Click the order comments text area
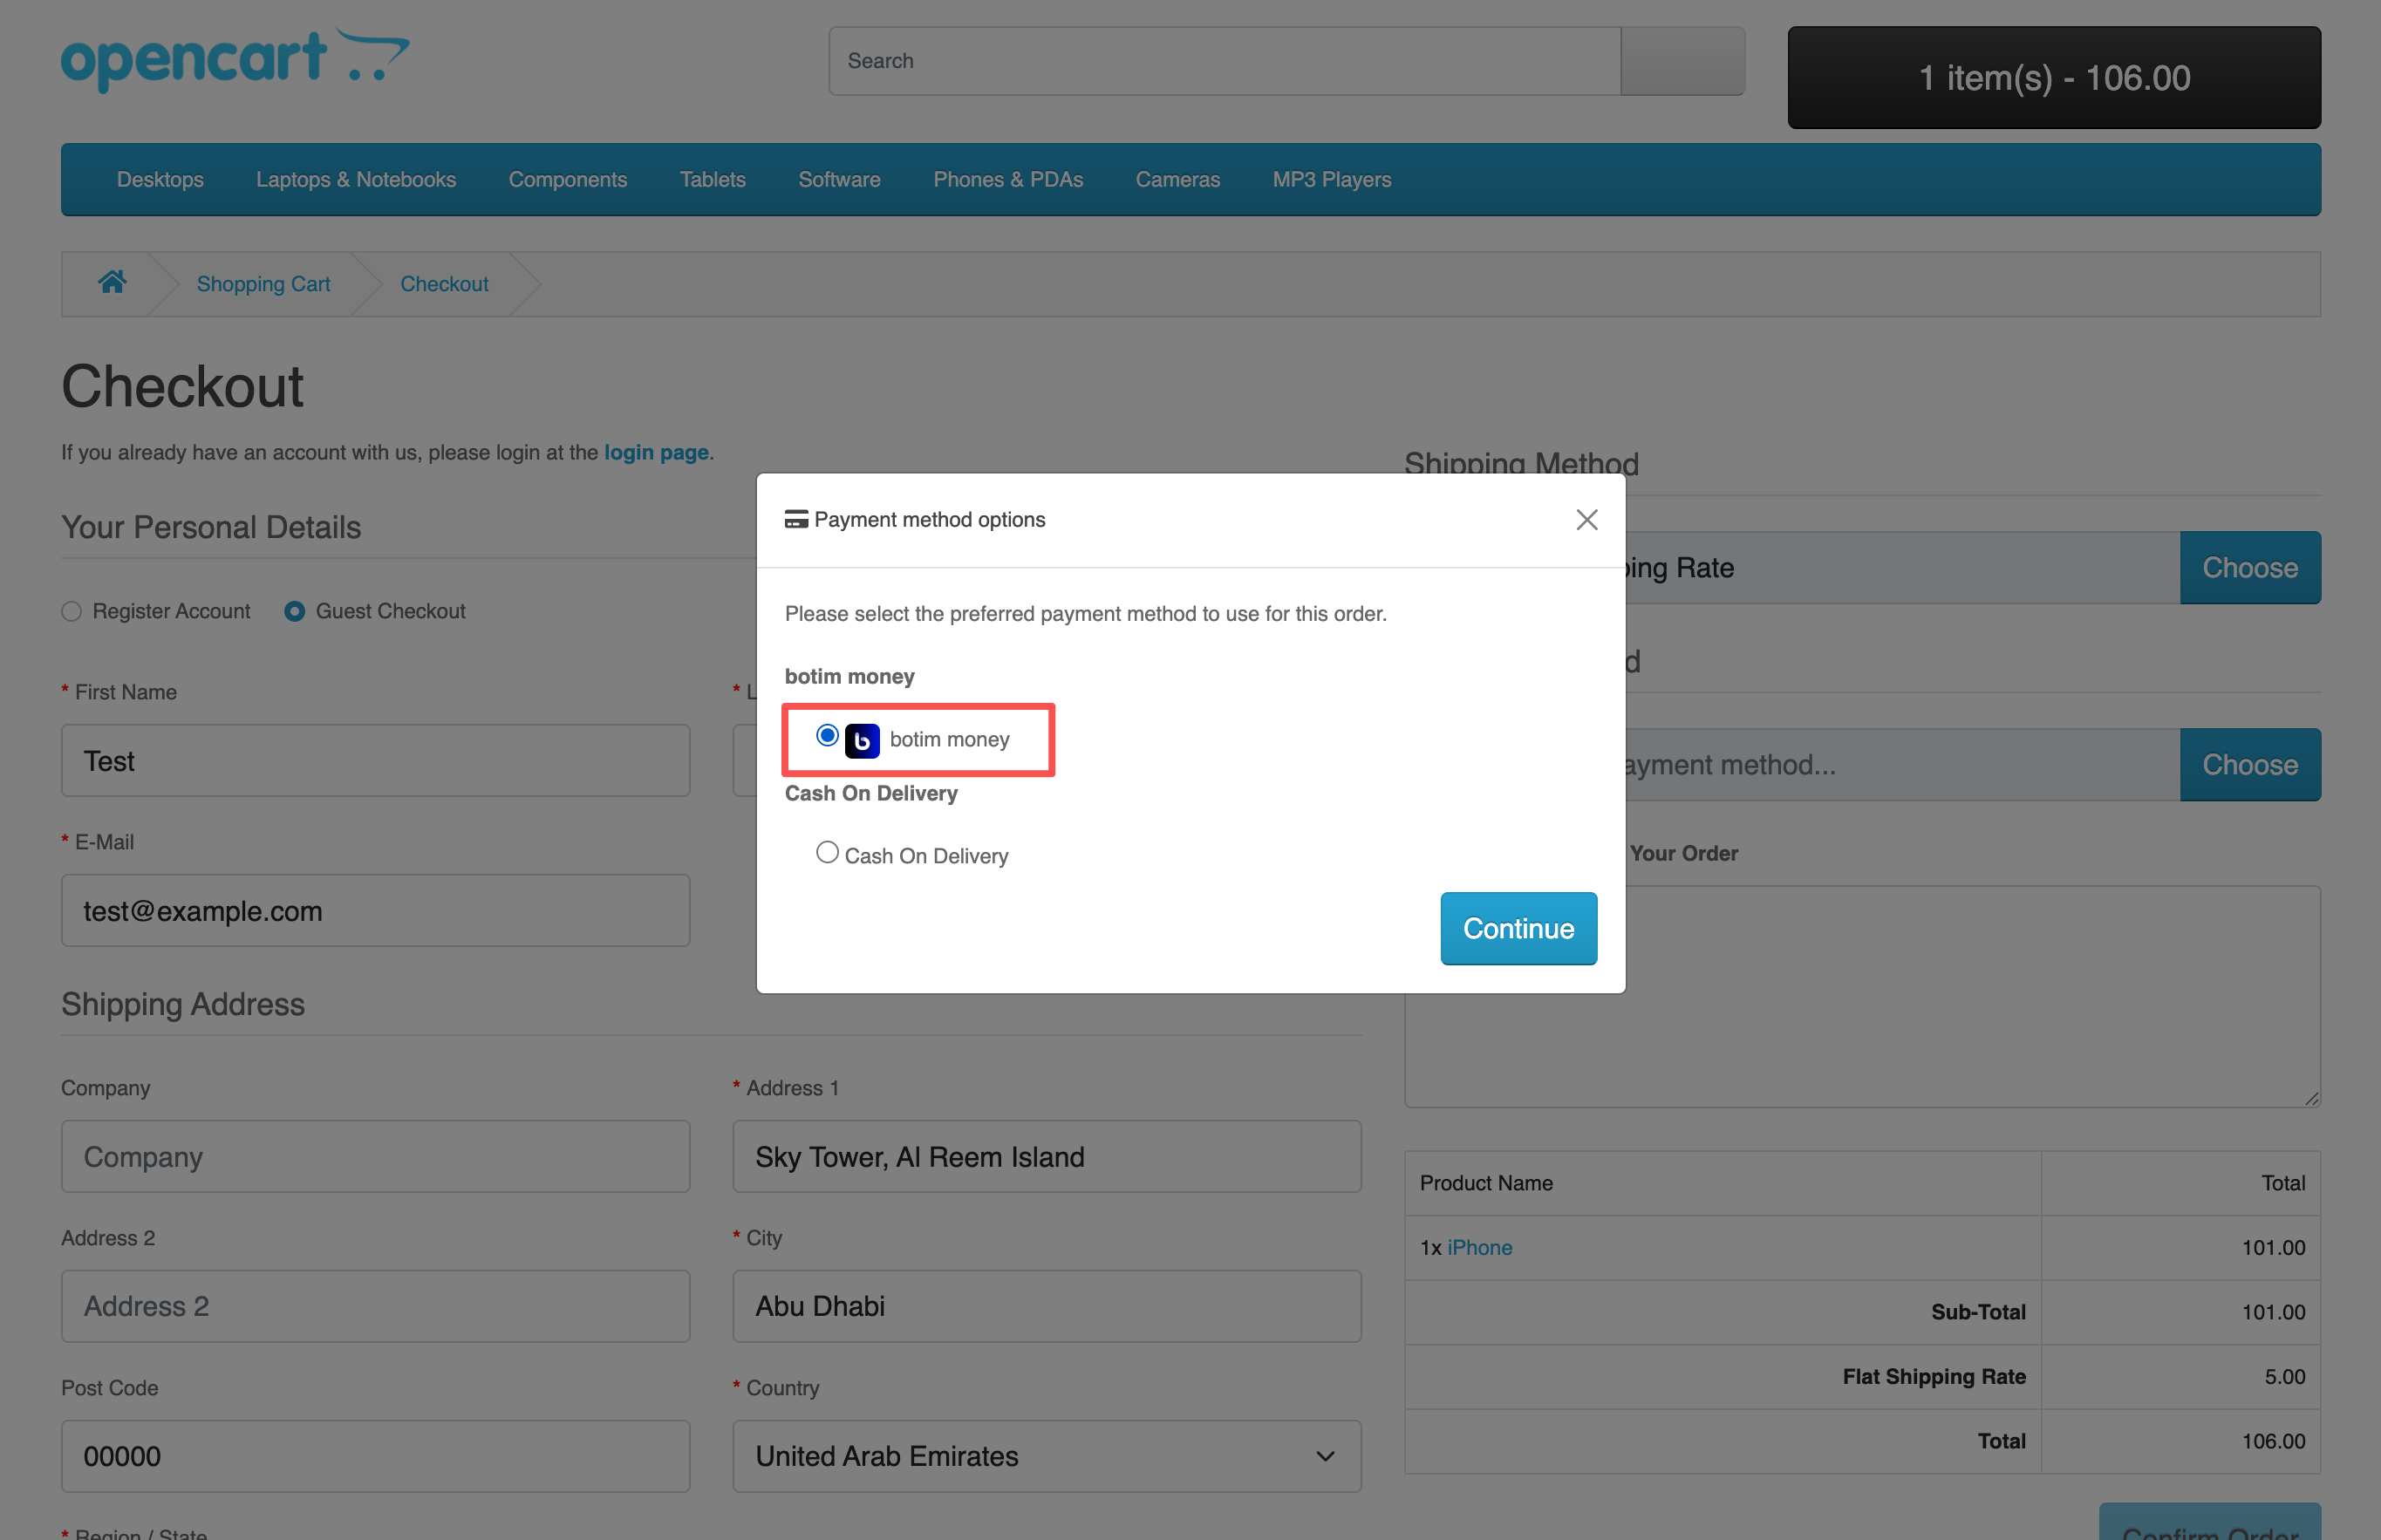Viewport: 2381px width, 1540px height. tap(1862, 996)
